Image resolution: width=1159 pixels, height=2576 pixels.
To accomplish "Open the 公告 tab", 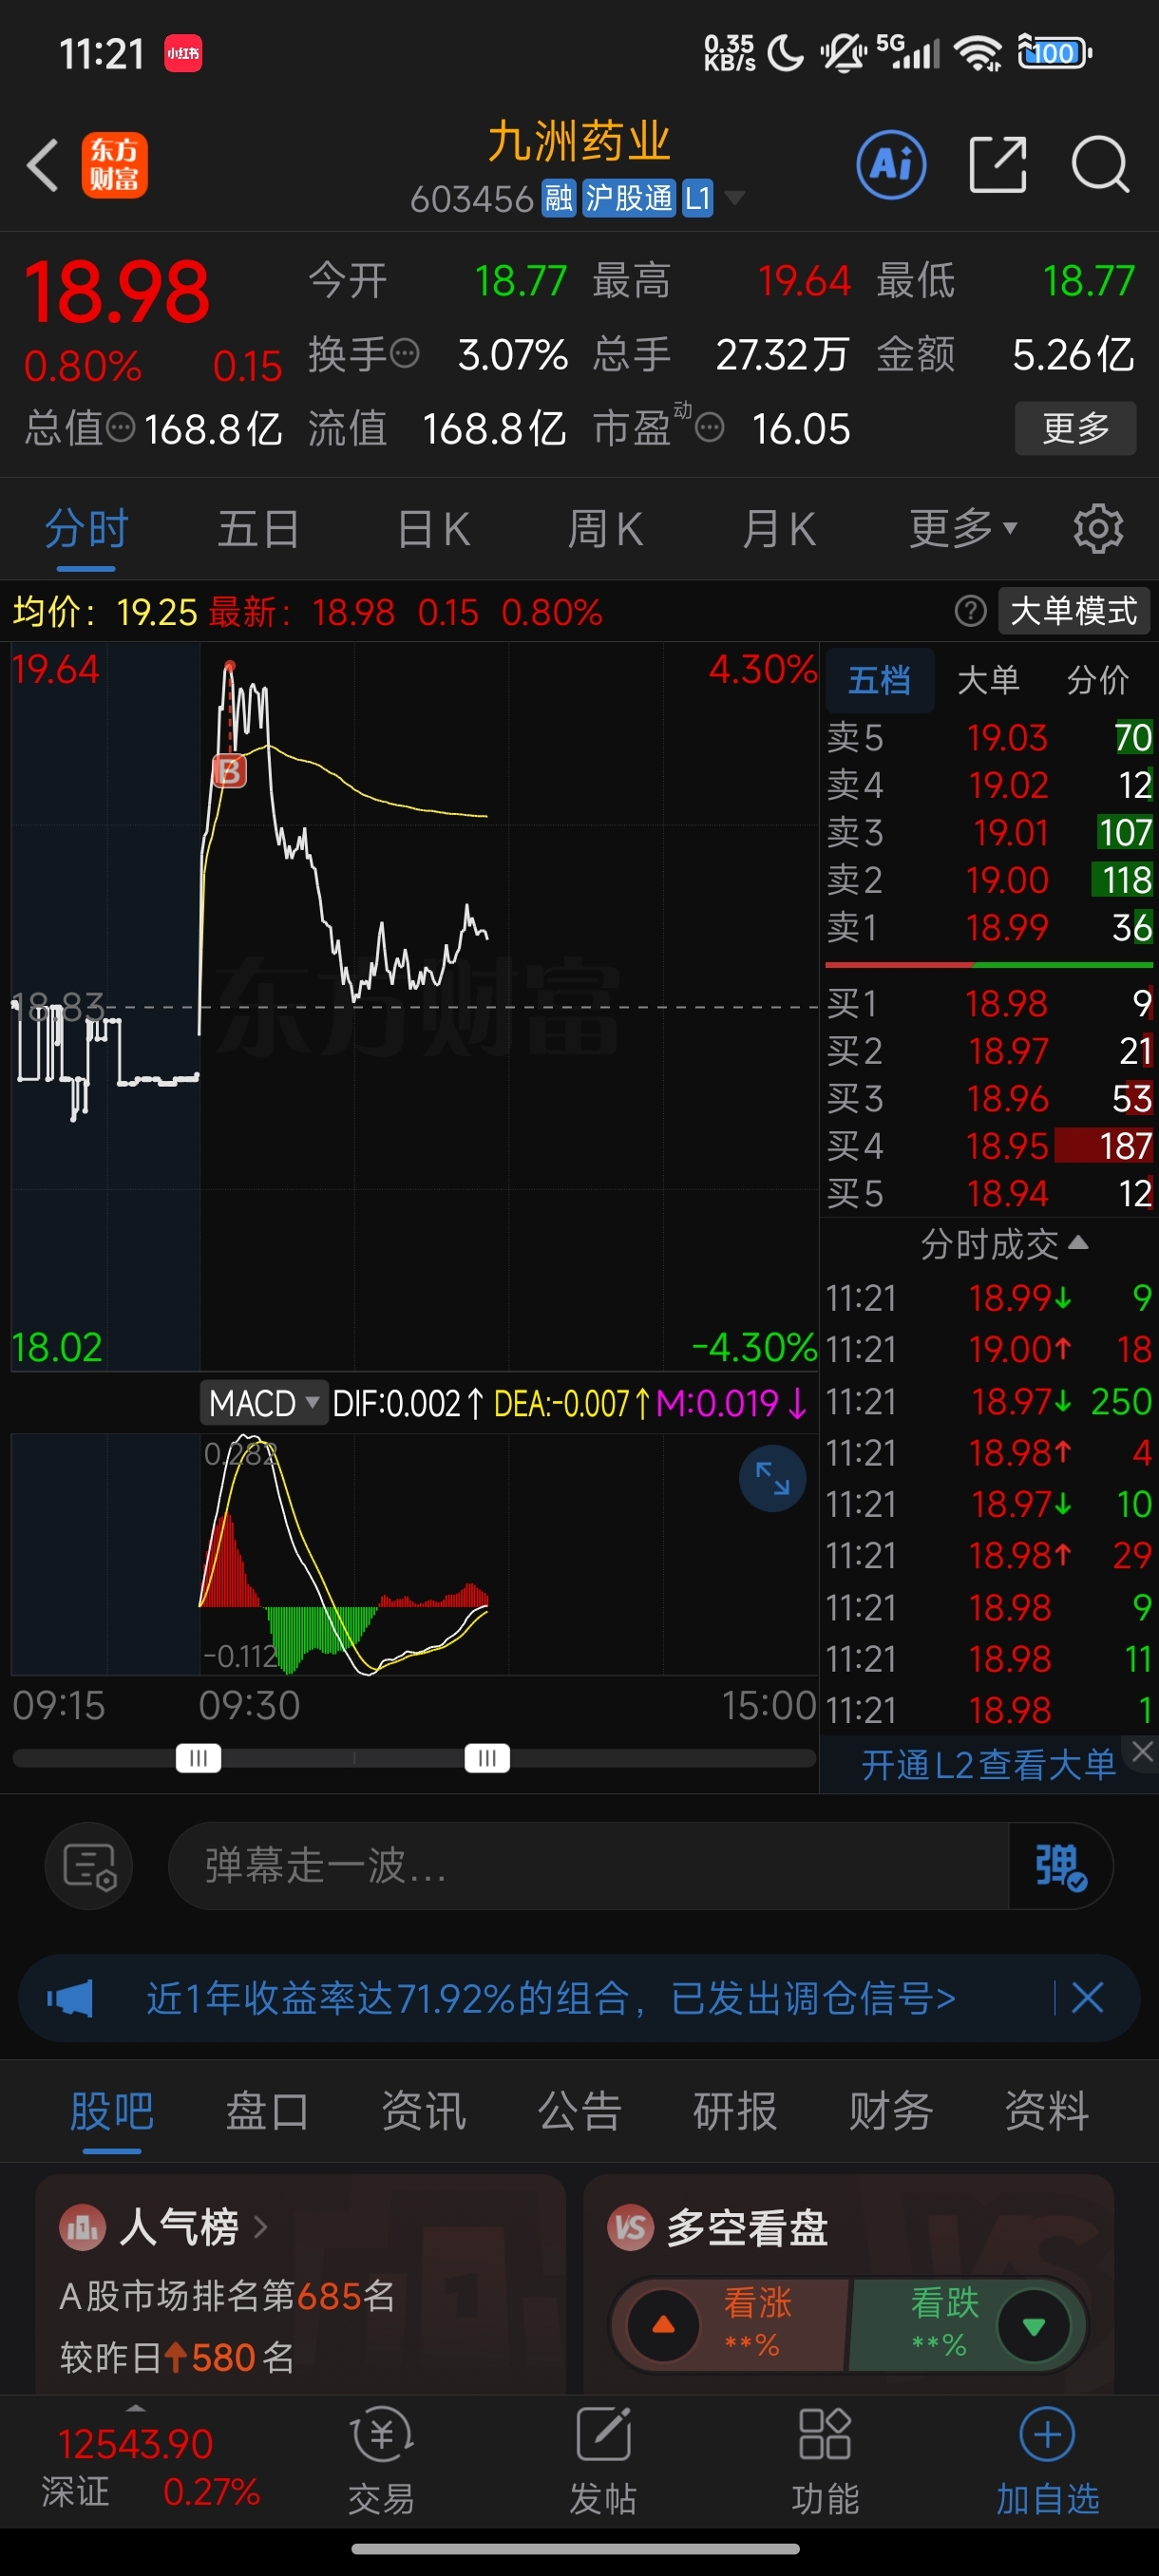I will (579, 2111).
